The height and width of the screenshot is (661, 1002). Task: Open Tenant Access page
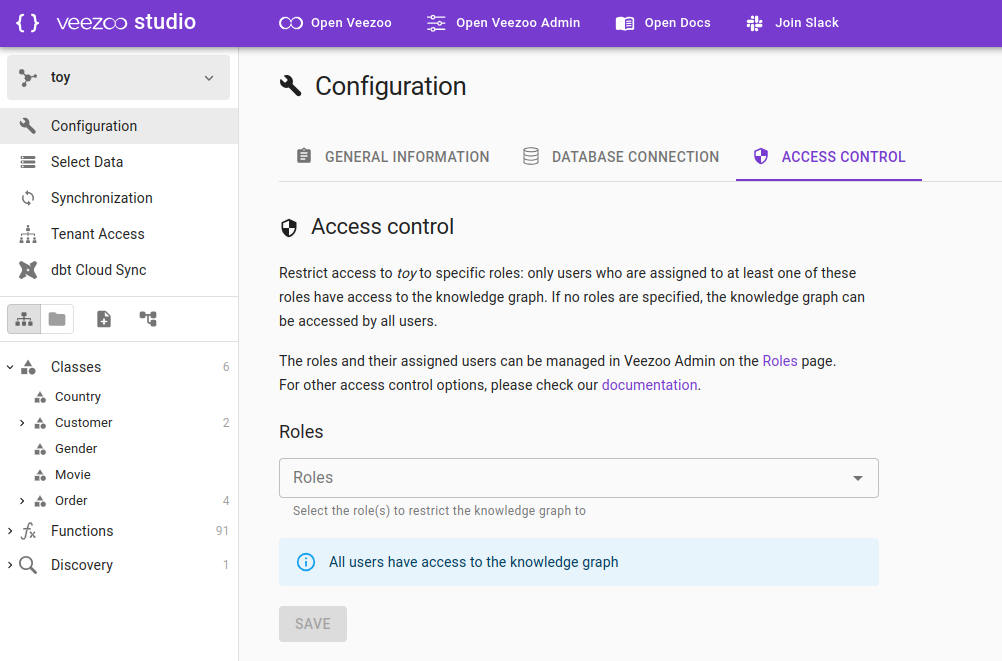(x=119, y=234)
